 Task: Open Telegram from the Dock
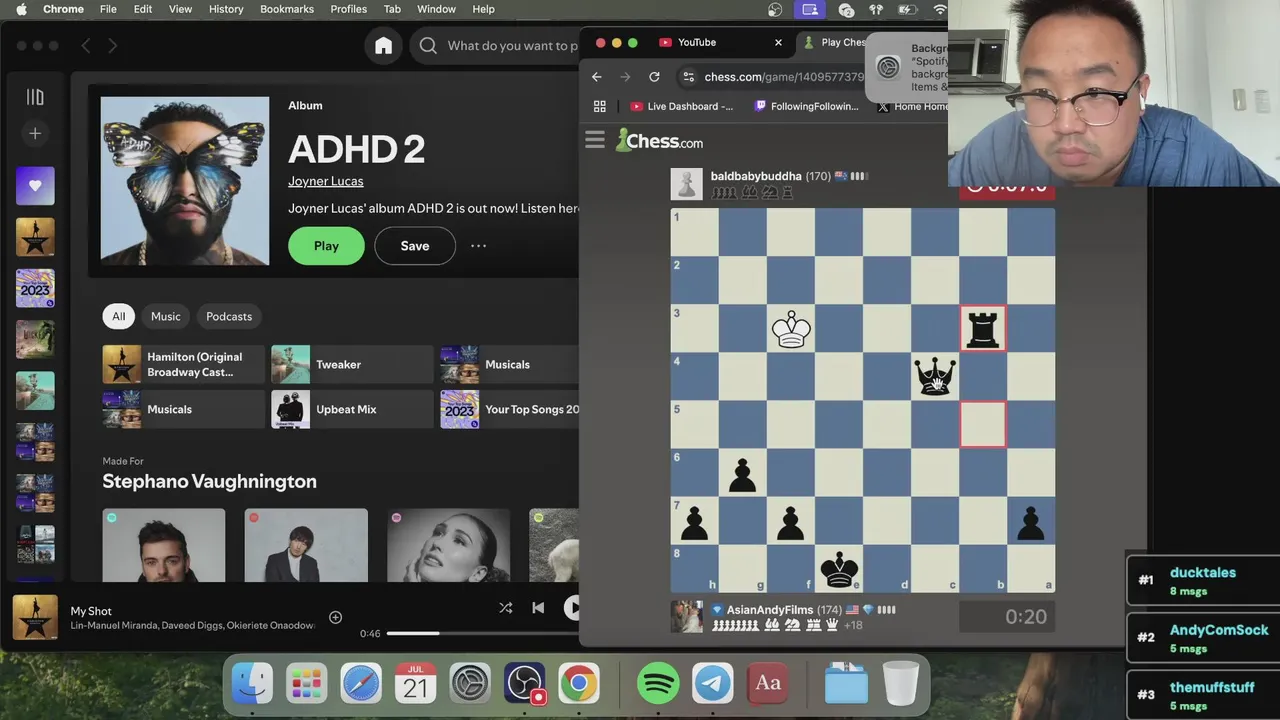(x=713, y=684)
